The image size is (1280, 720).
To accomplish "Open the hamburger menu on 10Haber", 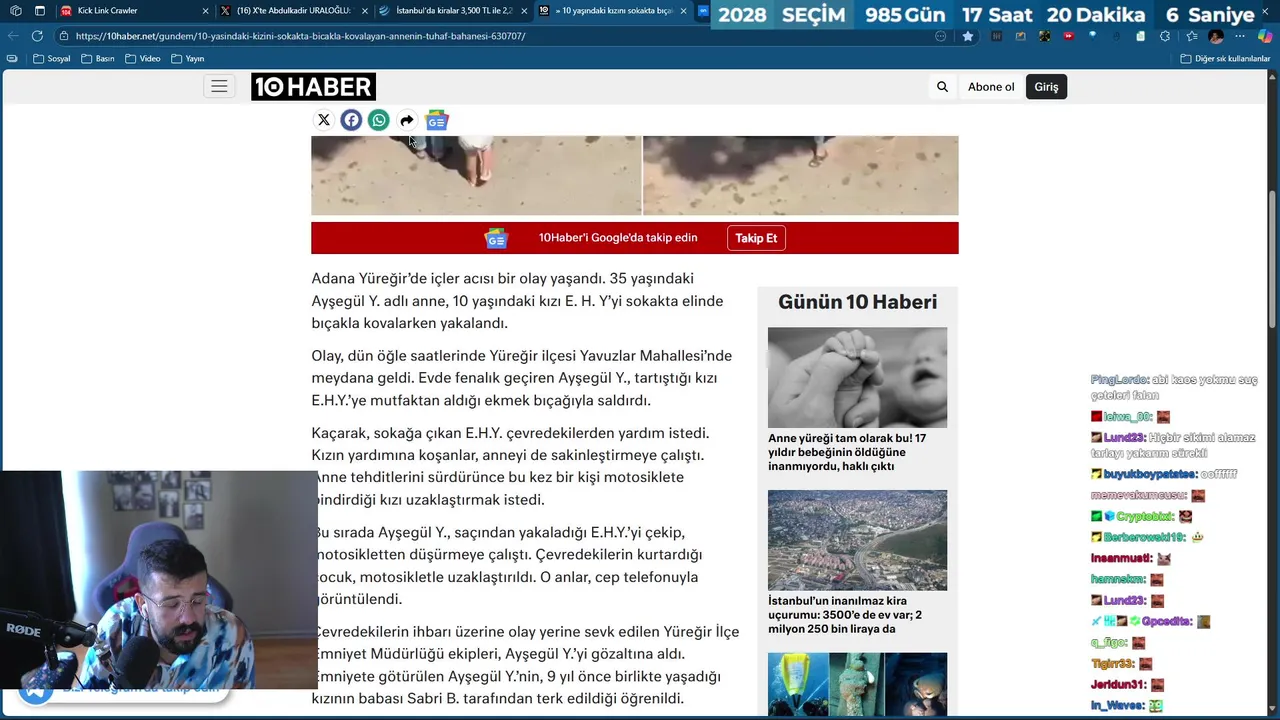I will (x=219, y=86).
